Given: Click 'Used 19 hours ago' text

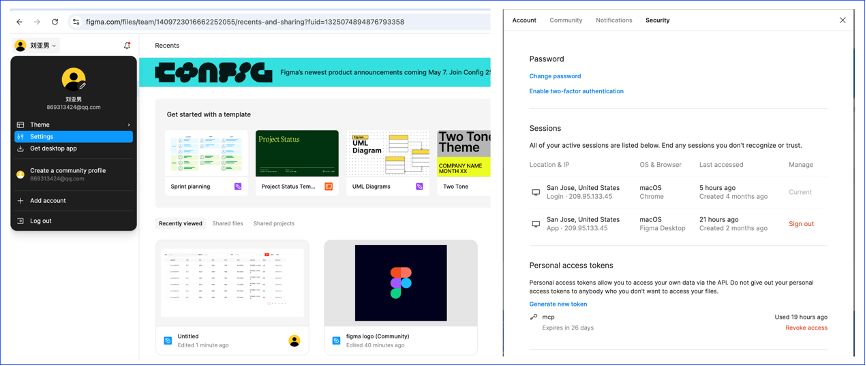Looking at the screenshot, I should [x=801, y=317].
